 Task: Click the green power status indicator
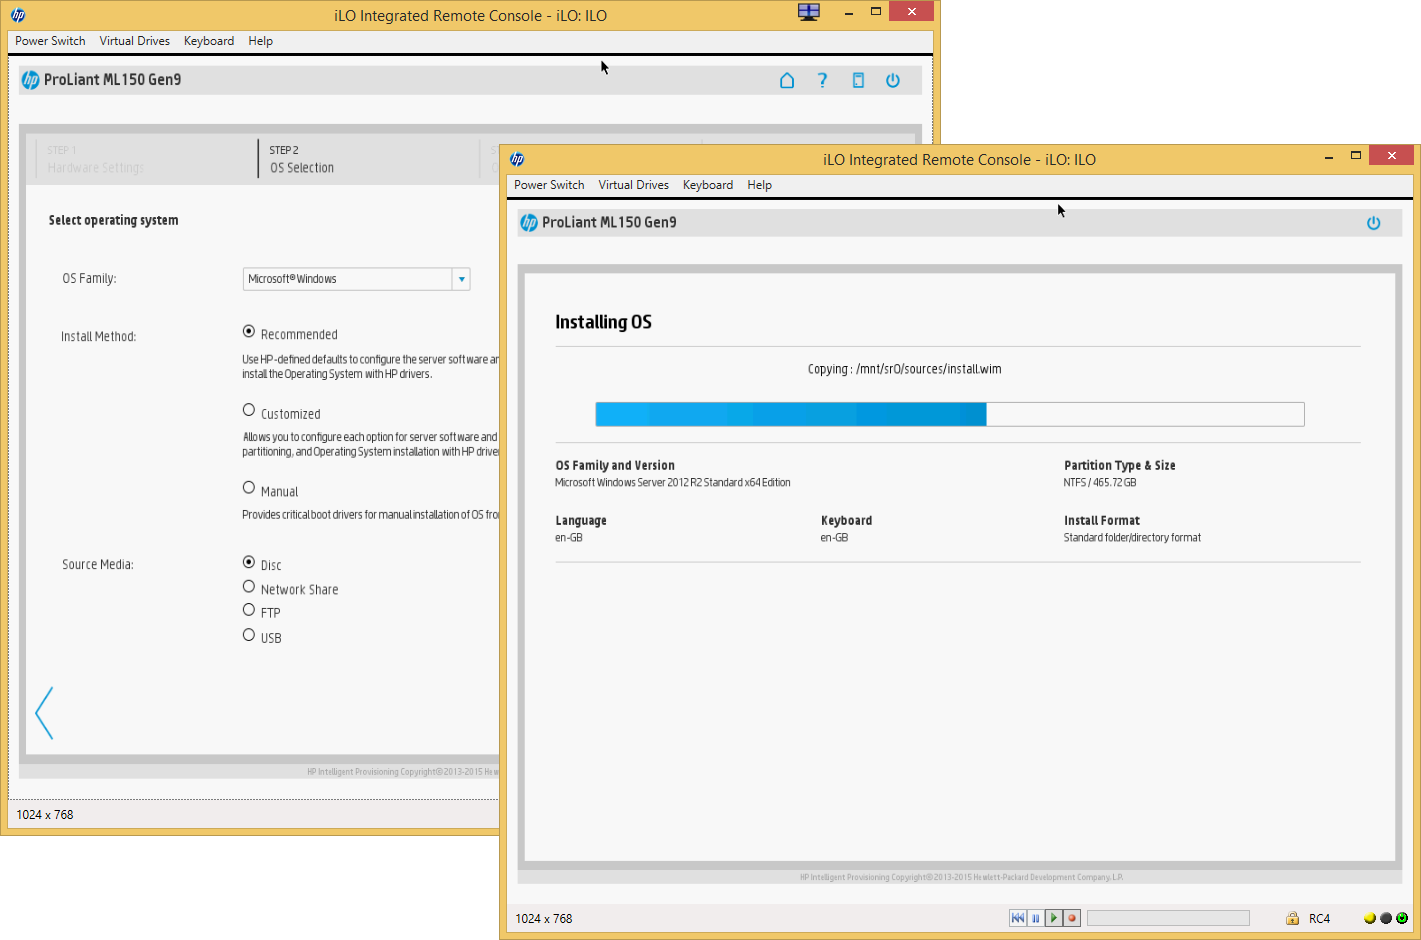[x=1402, y=918]
